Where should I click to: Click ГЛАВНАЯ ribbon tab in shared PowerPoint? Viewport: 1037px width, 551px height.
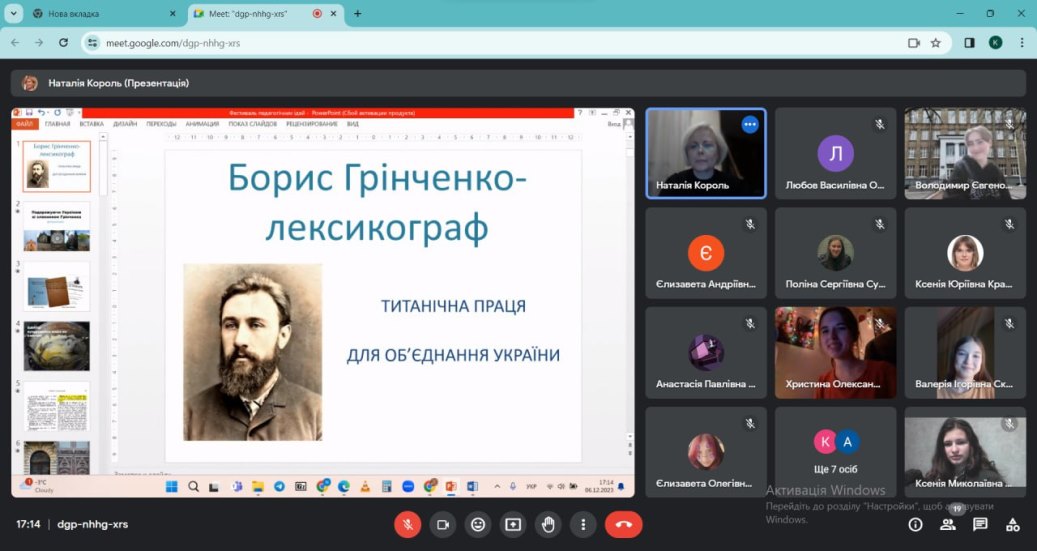click(x=58, y=124)
